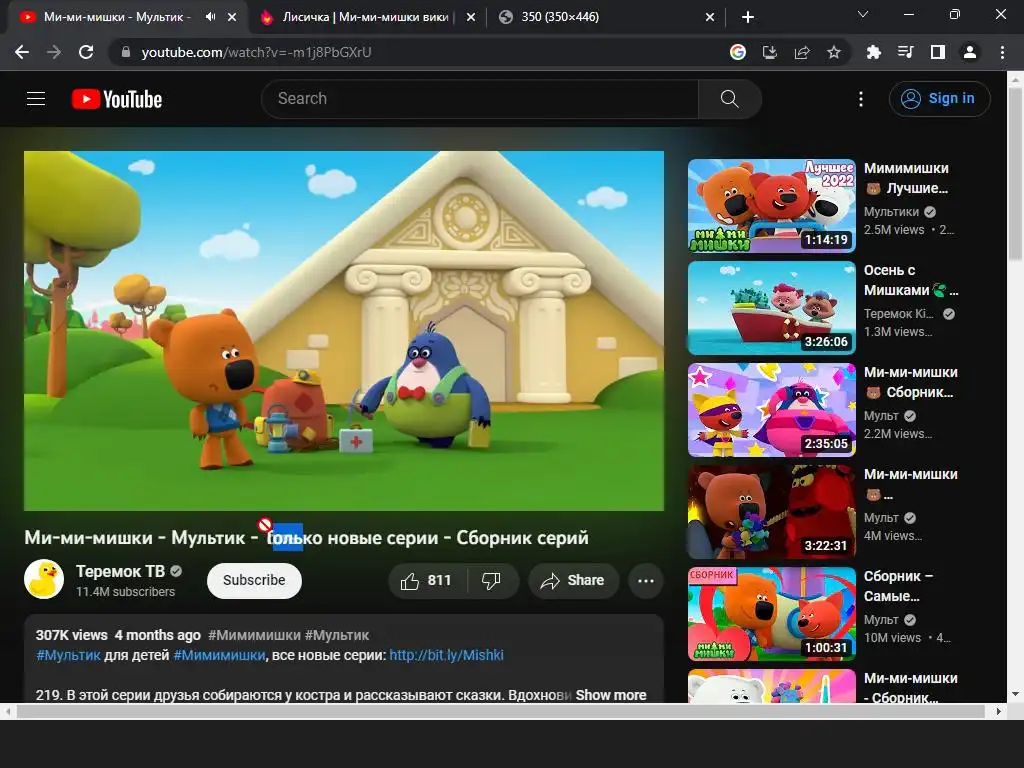Share this page from address bar
The height and width of the screenshot is (768, 1024).
pos(802,52)
